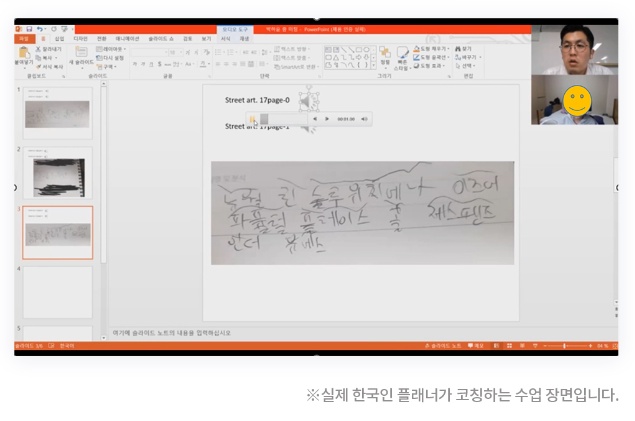
Task: Open the Section (구역) dropdown
Action: pyautogui.click(x=107, y=66)
